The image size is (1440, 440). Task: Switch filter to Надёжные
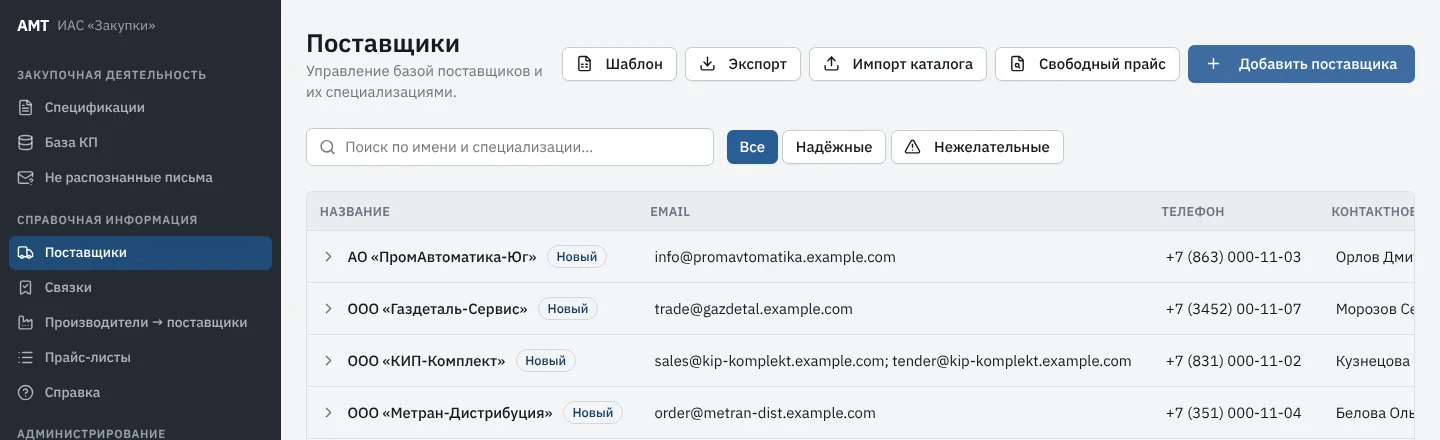(834, 147)
